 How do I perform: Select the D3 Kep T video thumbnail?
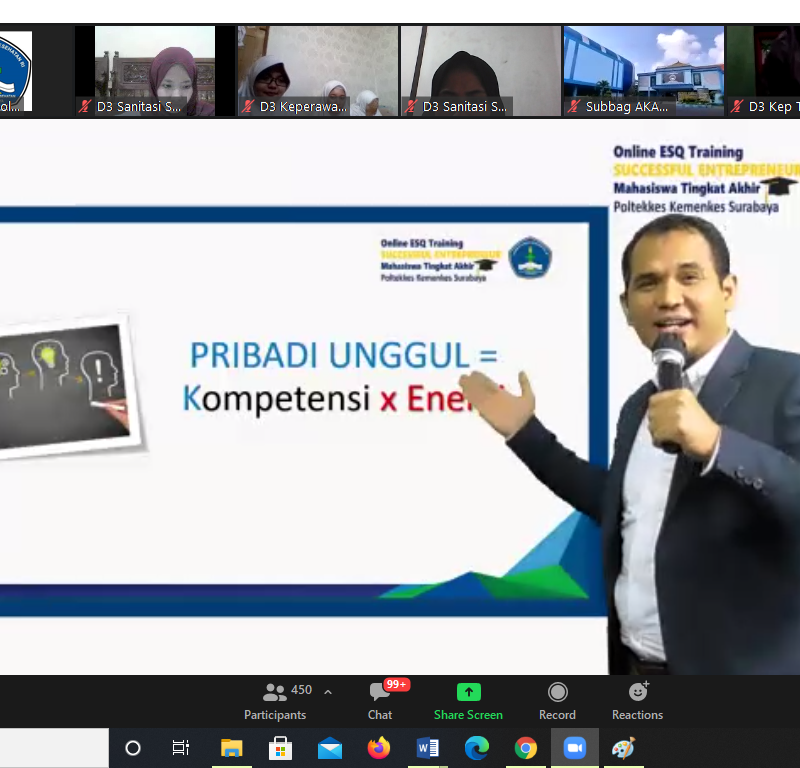pyautogui.click(x=764, y=70)
